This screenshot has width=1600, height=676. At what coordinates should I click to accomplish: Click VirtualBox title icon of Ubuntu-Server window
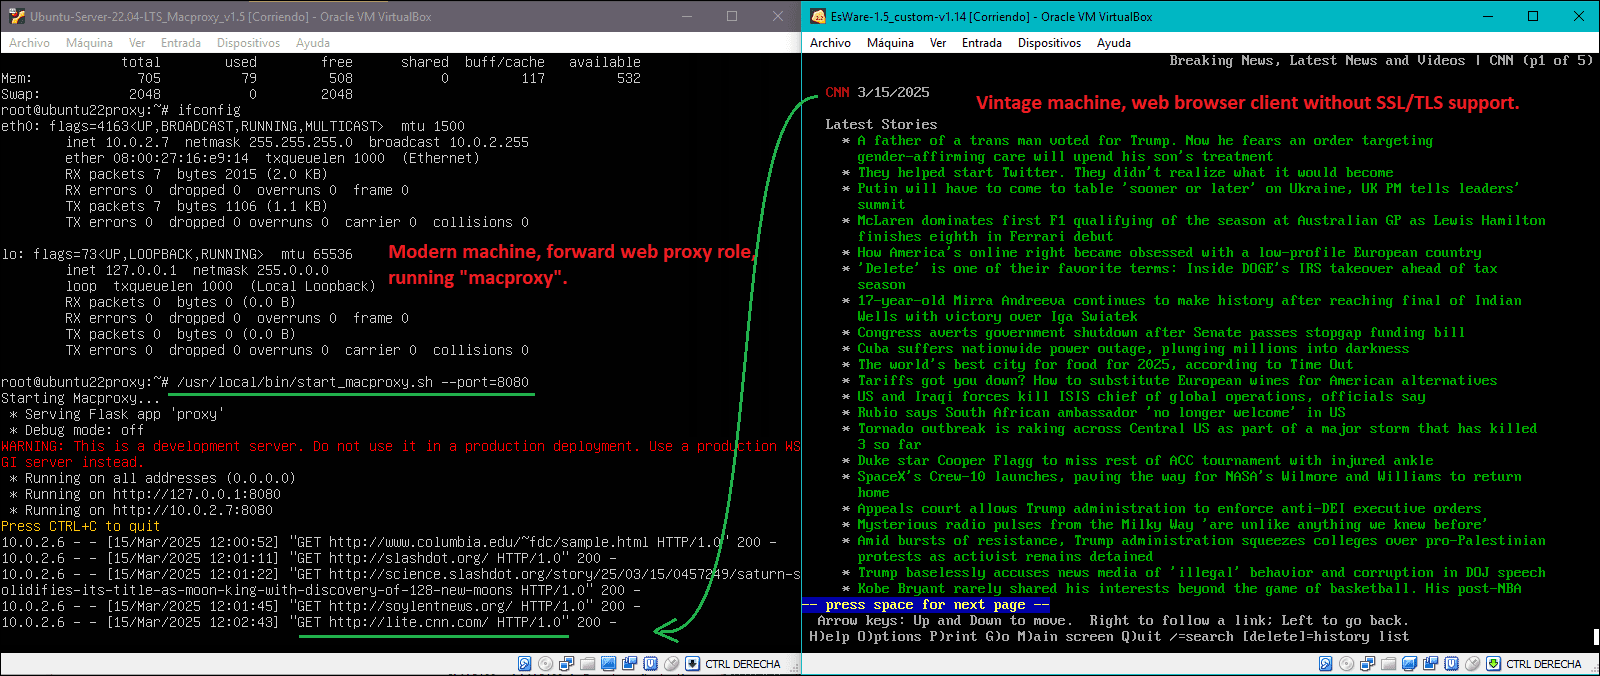point(17,16)
